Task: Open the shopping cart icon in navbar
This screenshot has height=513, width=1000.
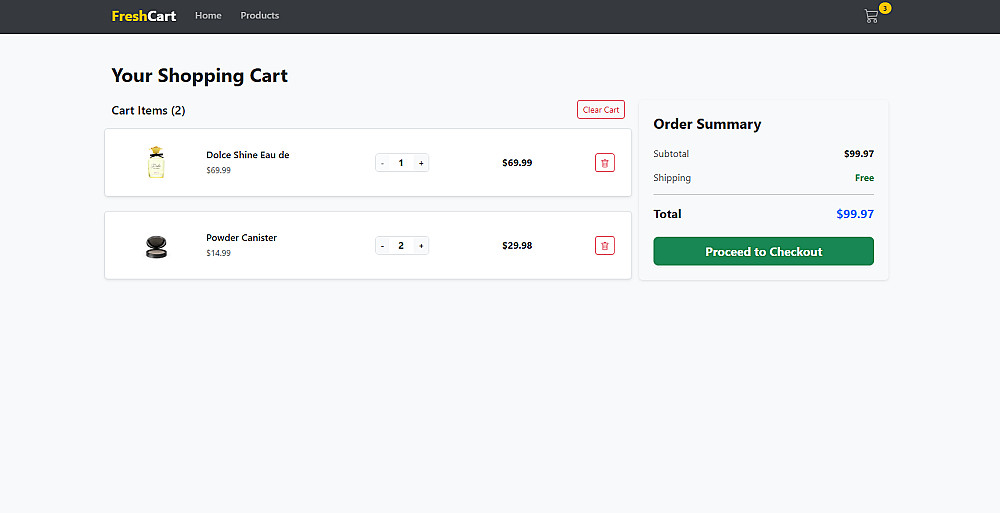Action: (x=871, y=16)
